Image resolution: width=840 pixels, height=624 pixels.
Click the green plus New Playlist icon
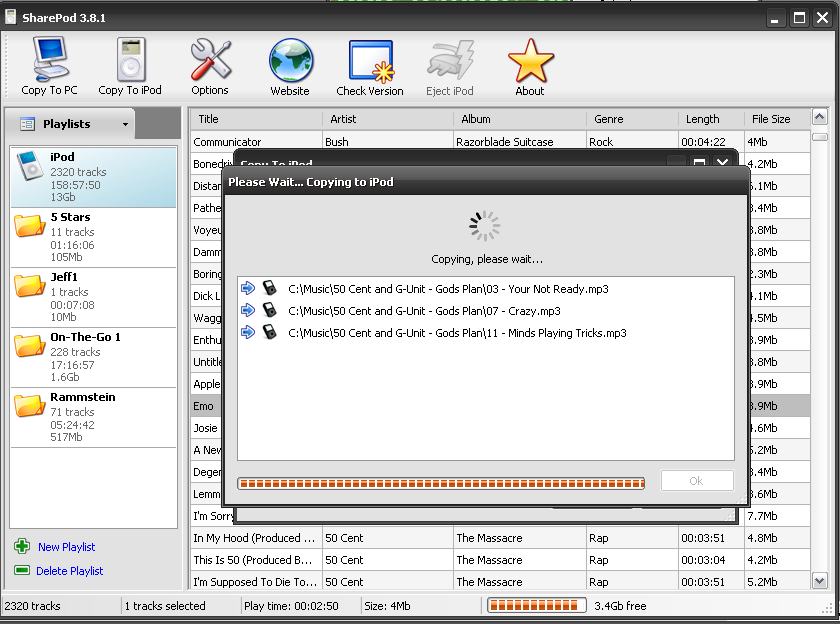click(22, 546)
